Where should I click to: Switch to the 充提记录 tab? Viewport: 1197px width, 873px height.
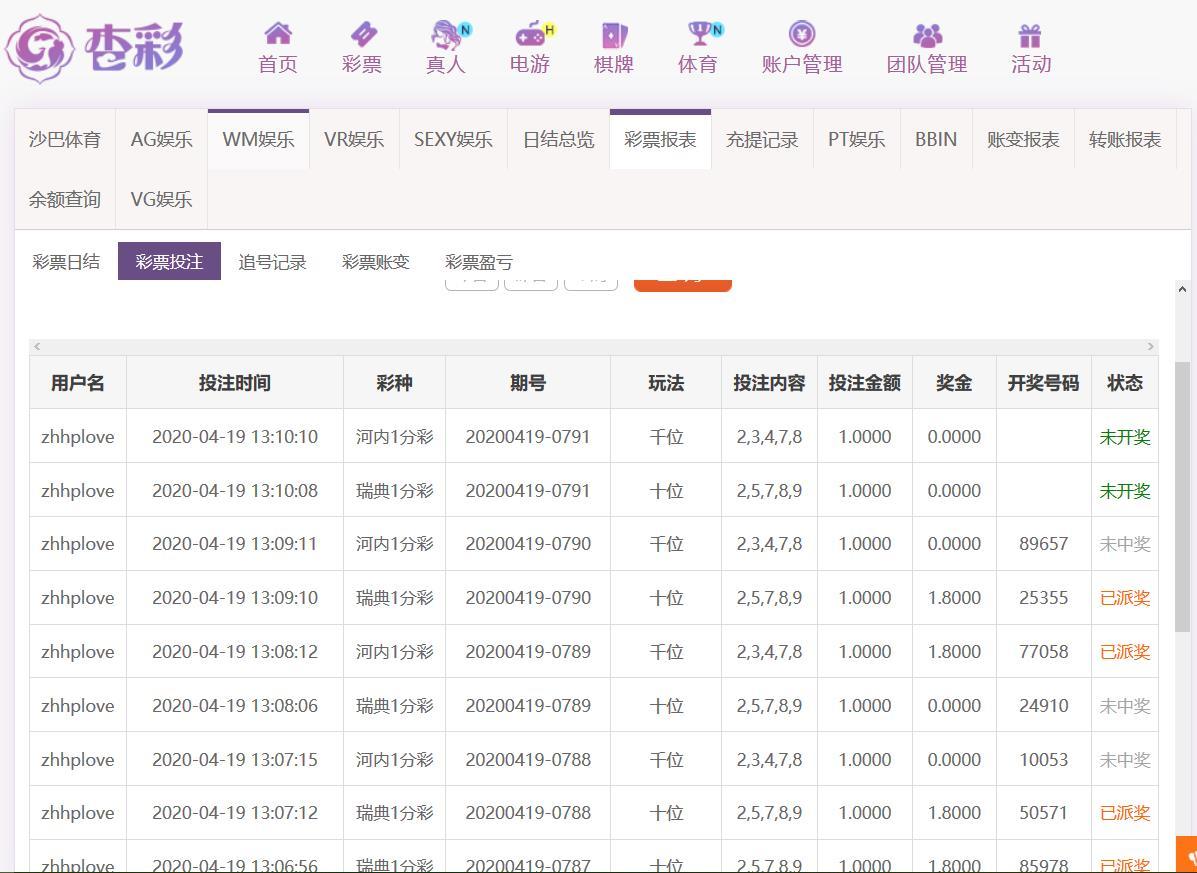762,140
